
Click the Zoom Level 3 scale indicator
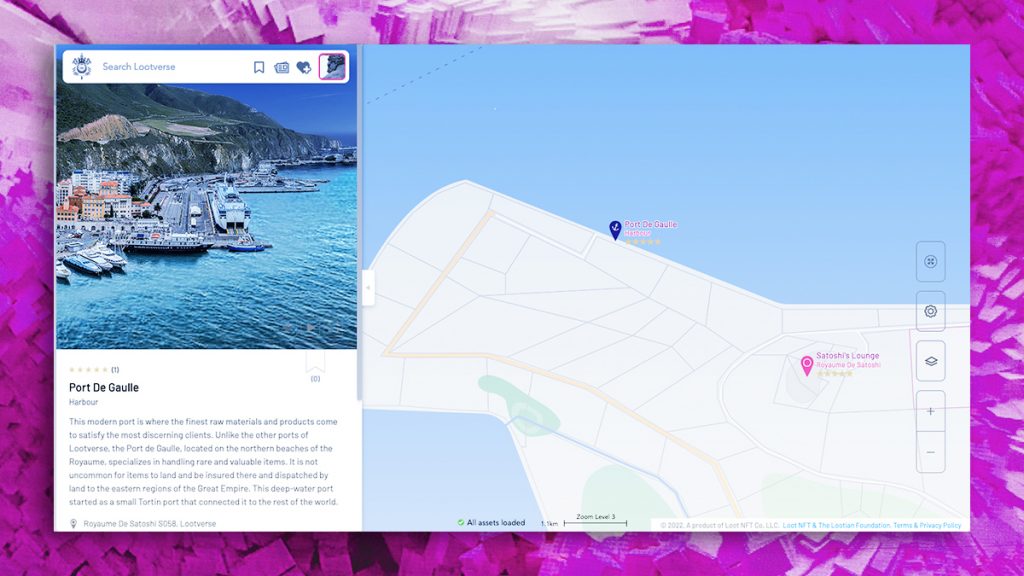[x=595, y=520]
